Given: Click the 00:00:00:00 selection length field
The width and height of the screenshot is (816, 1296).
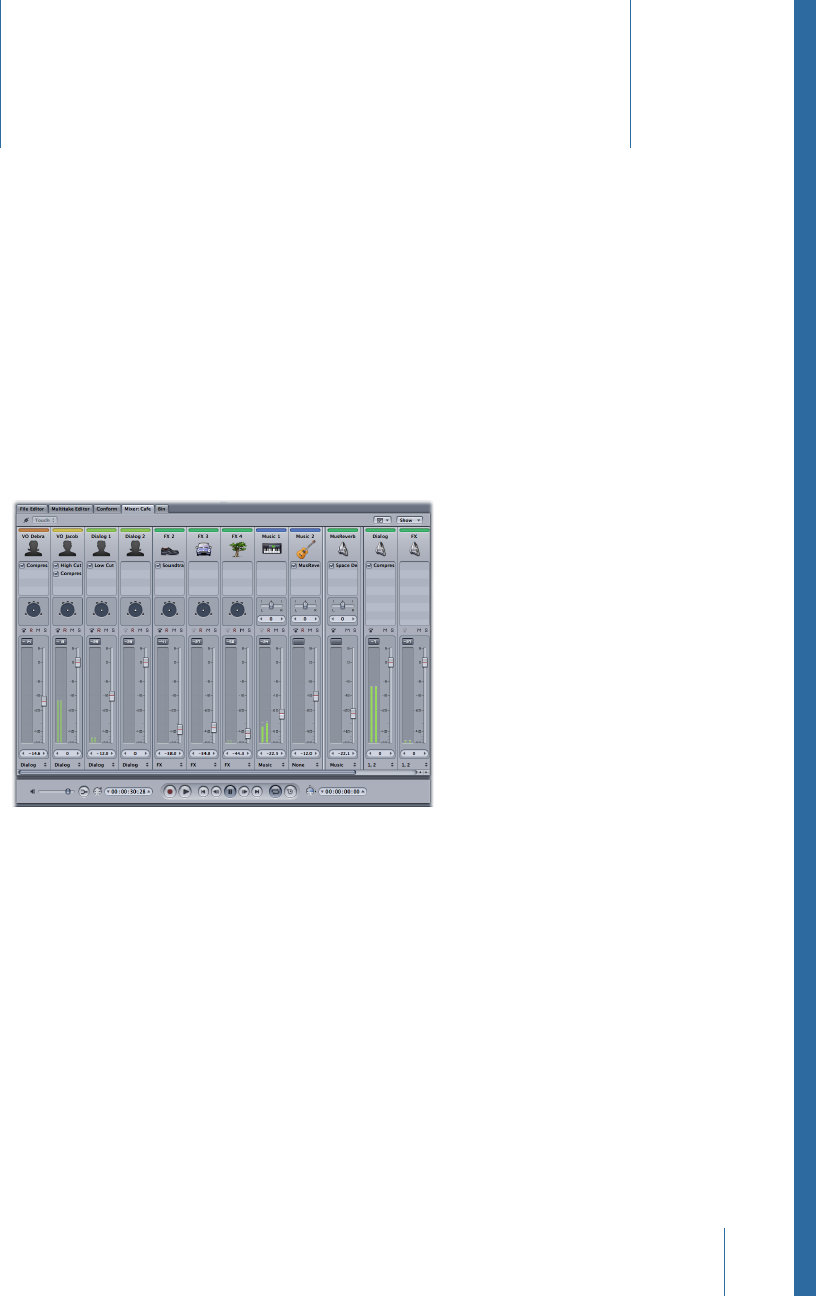Looking at the screenshot, I should (342, 790).
